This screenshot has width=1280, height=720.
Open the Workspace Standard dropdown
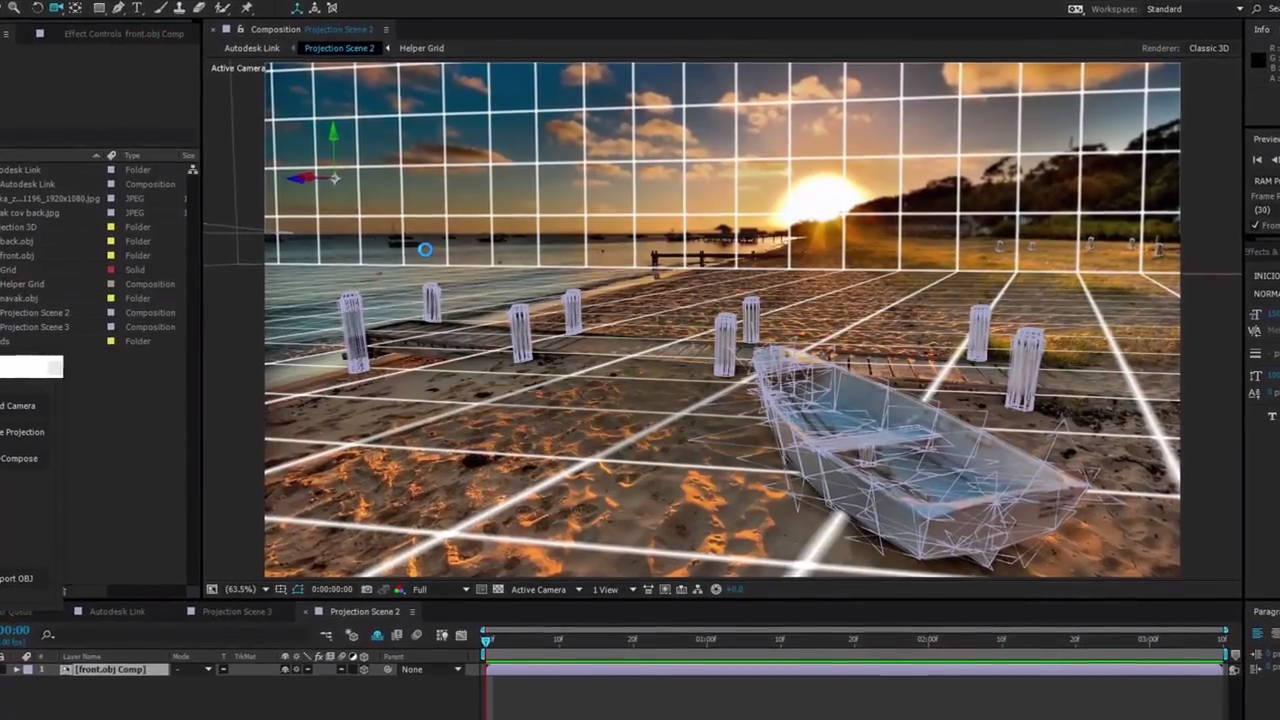(1195, 9)
